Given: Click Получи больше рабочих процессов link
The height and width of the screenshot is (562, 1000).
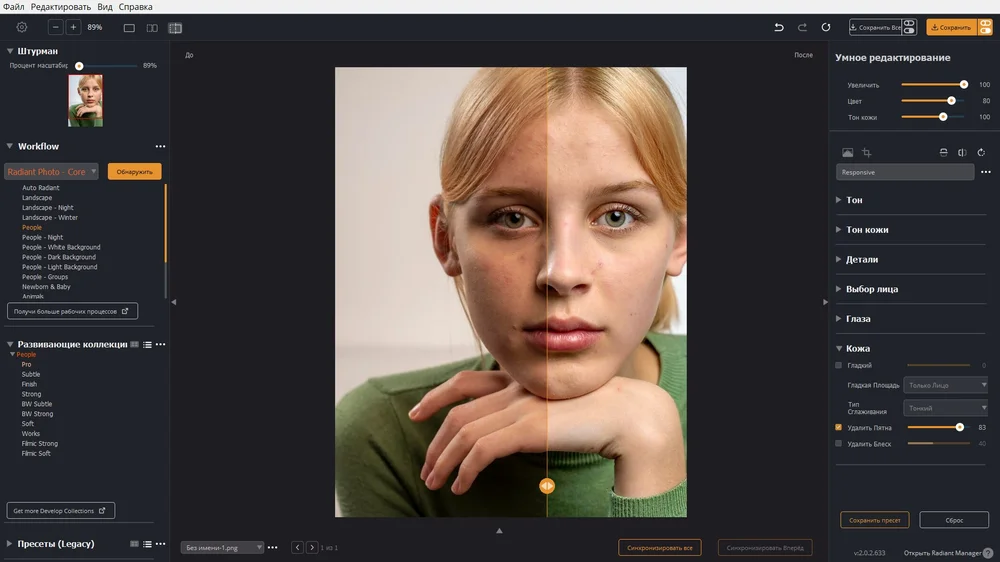Looking at the screenshot, I should (x=72, y=311).
